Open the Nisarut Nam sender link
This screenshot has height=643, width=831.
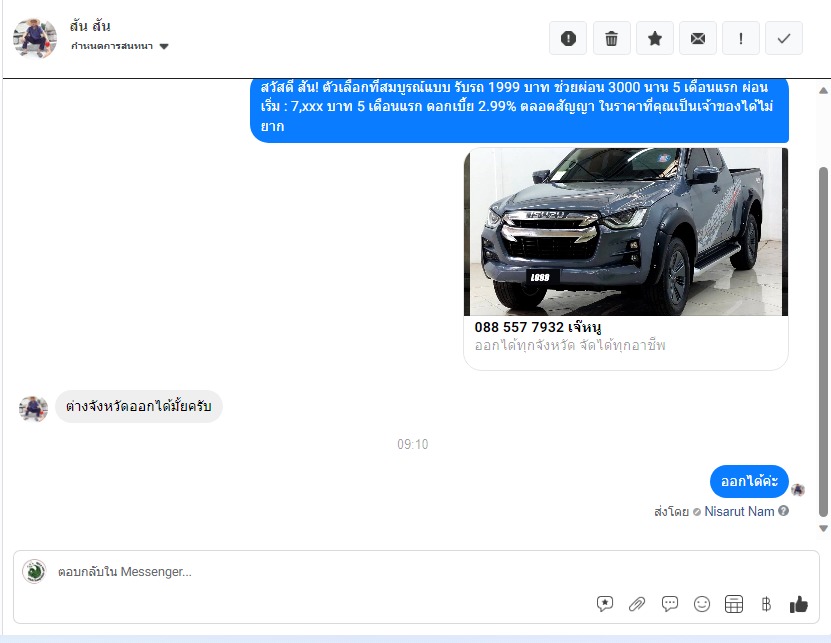point(739,511)
